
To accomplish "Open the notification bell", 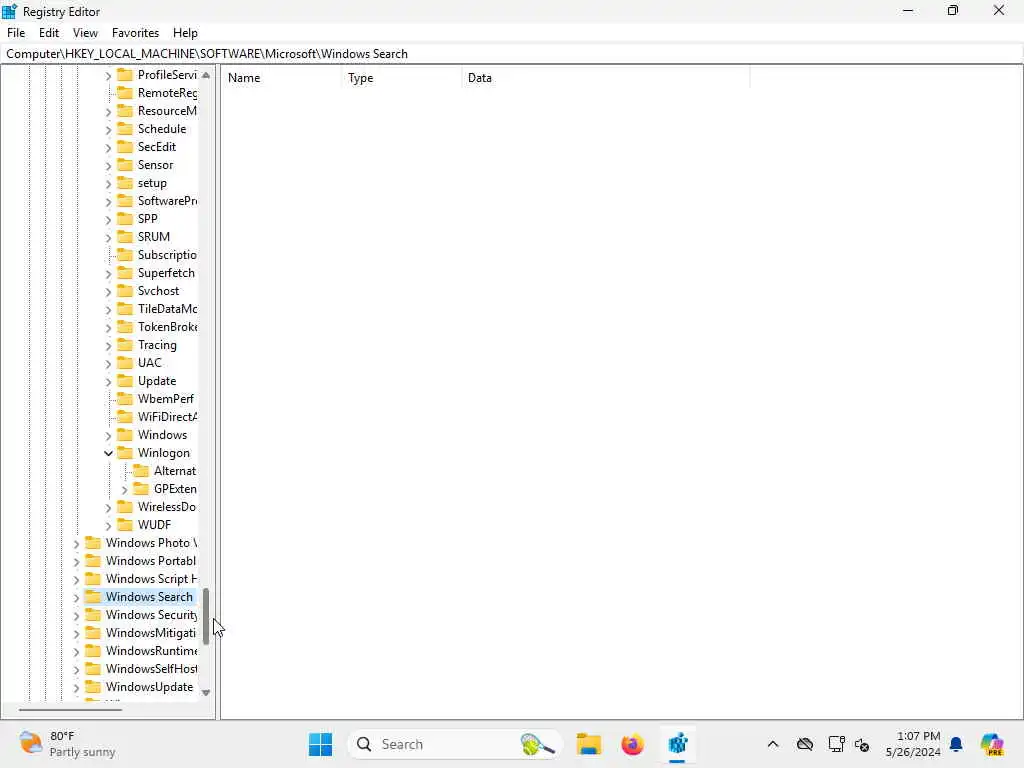I will (x=956, y=744).
